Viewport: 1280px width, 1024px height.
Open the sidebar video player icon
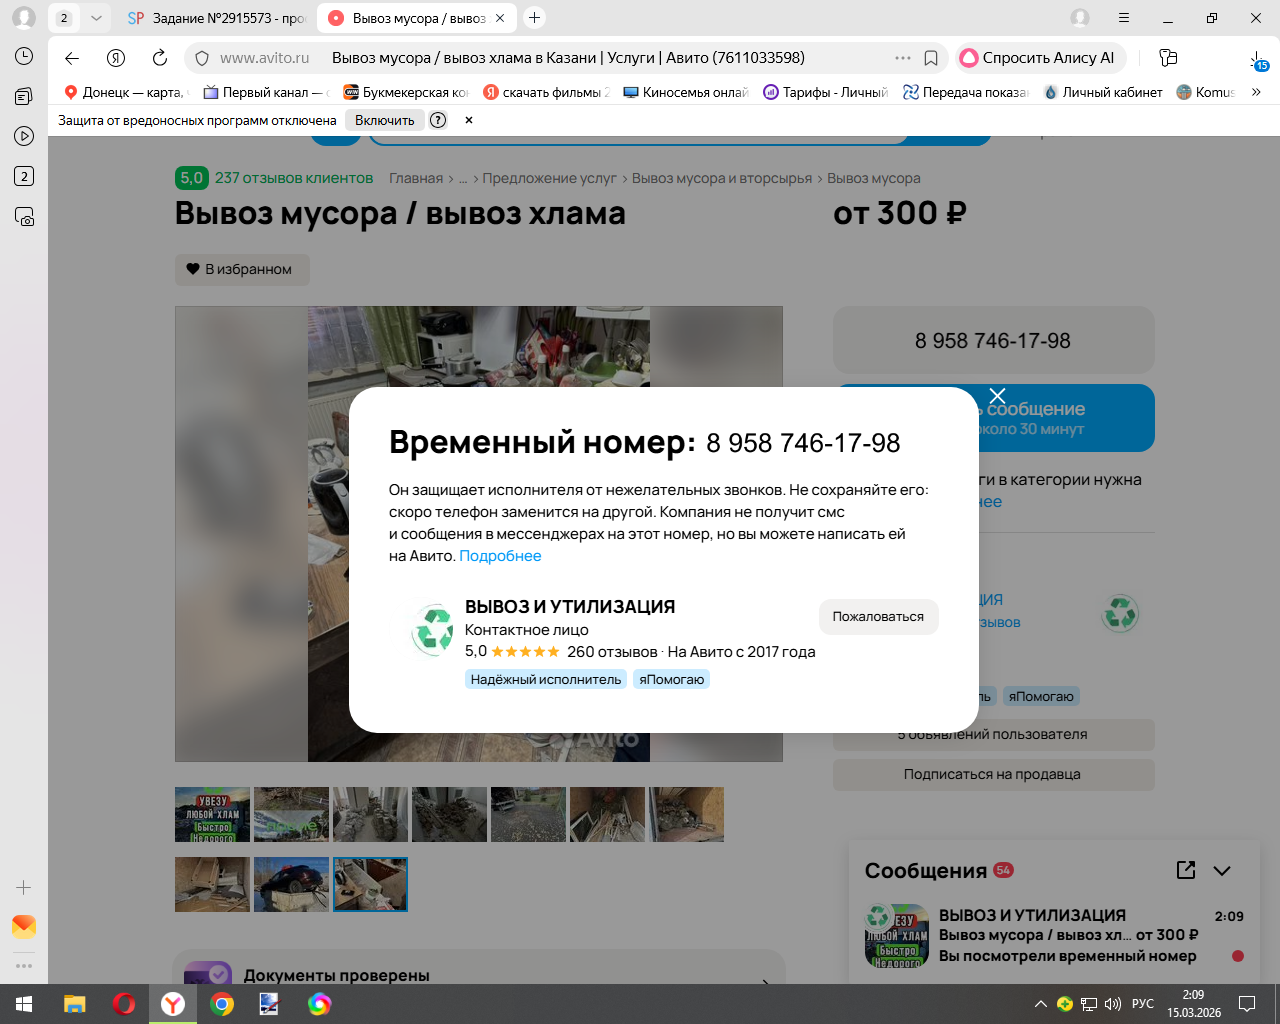[x=24, y=136]
